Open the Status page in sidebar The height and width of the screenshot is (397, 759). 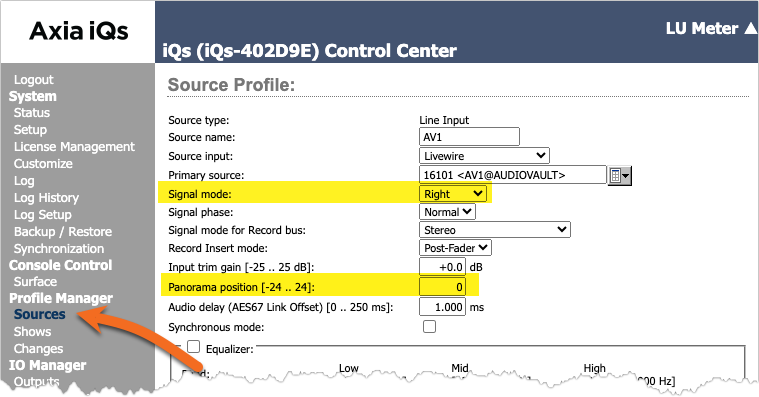31,113
